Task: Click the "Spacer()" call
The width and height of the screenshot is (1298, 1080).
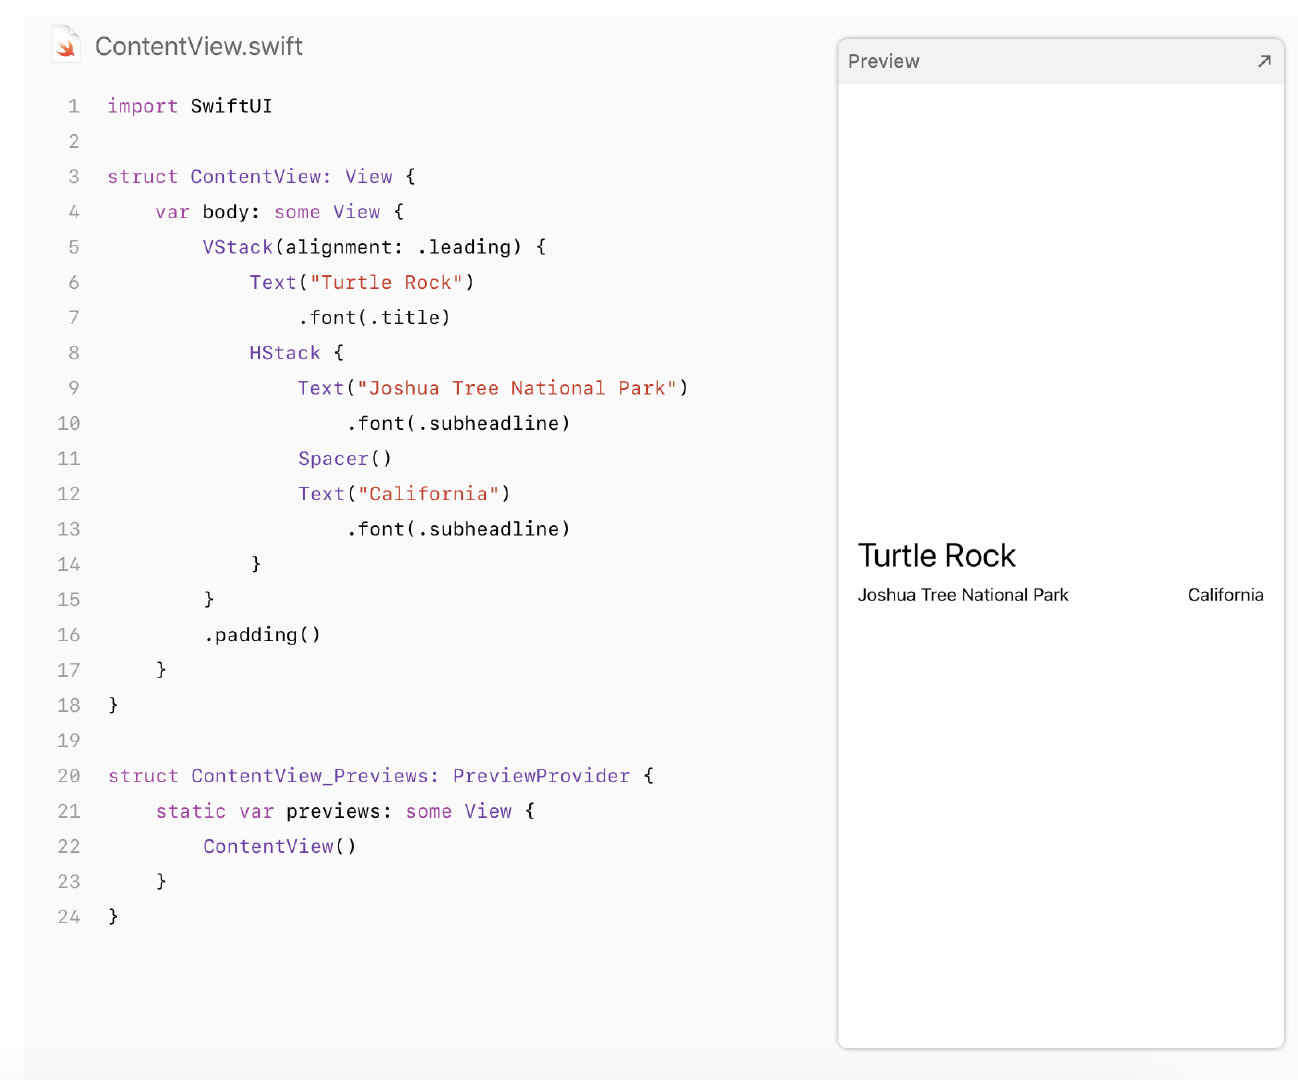Action: coord(345,459)
